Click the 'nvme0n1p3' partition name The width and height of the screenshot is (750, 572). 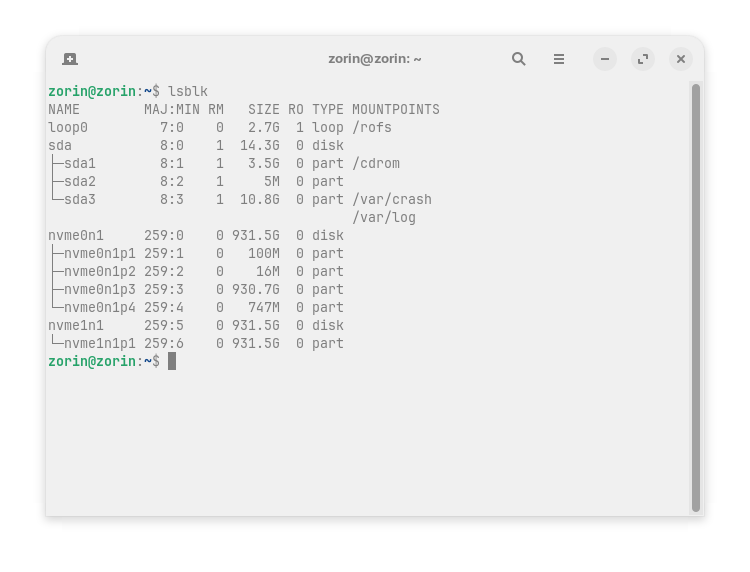[x=99, y=289]
